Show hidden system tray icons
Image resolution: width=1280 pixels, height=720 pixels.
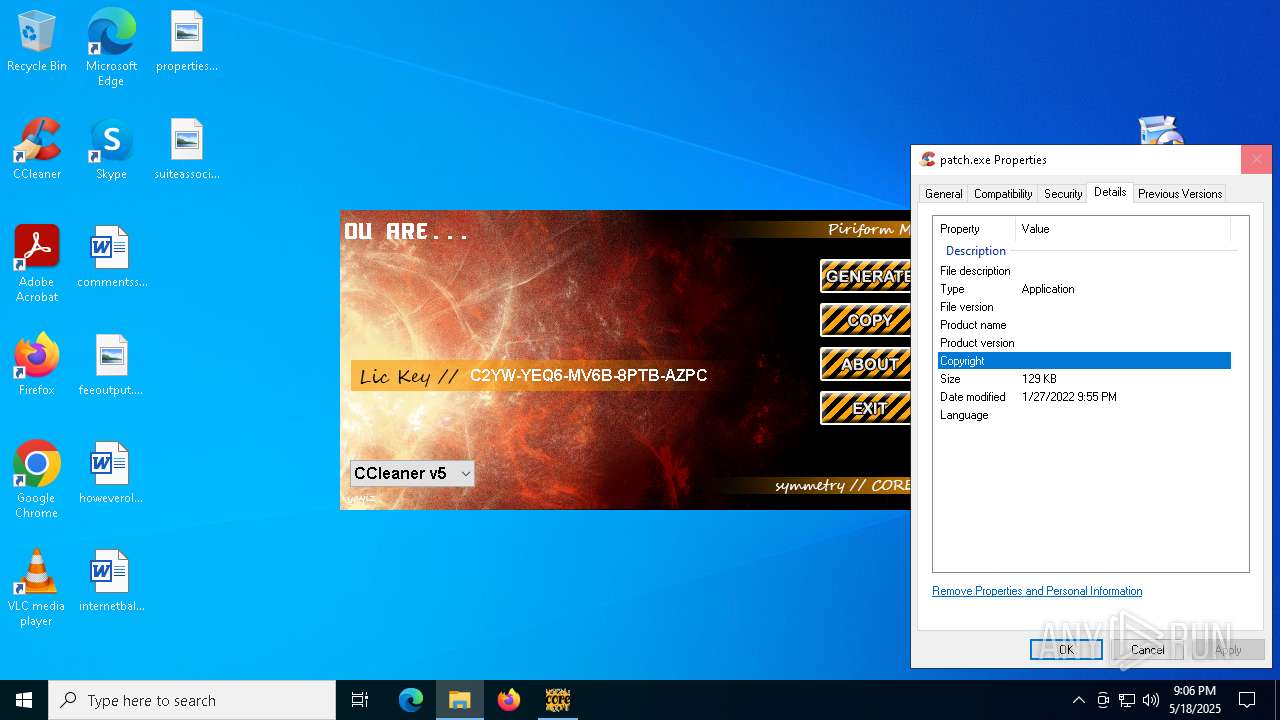tap(1078, 700)
